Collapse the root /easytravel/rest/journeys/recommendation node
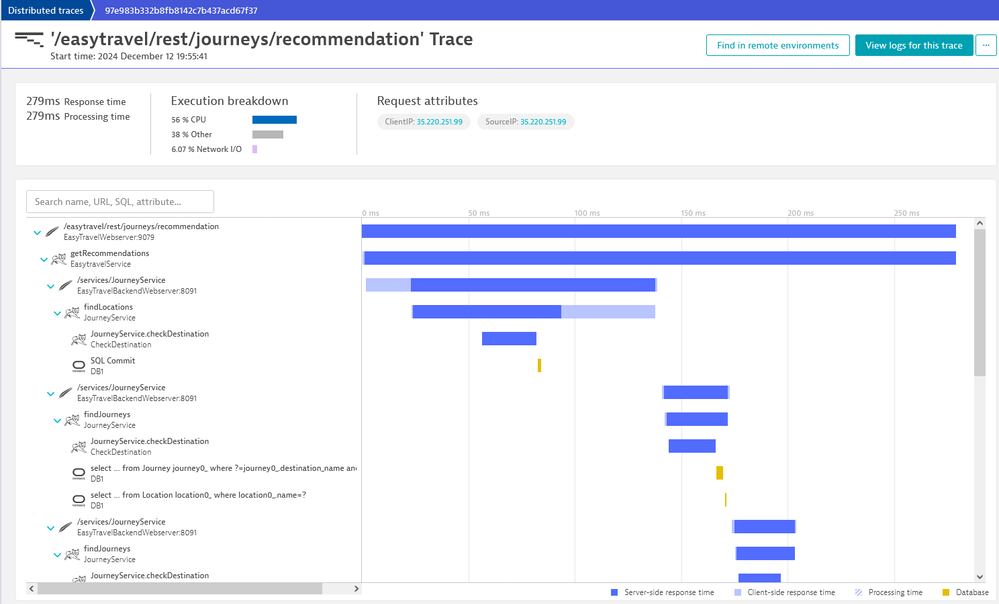 [x=37, y=232]
